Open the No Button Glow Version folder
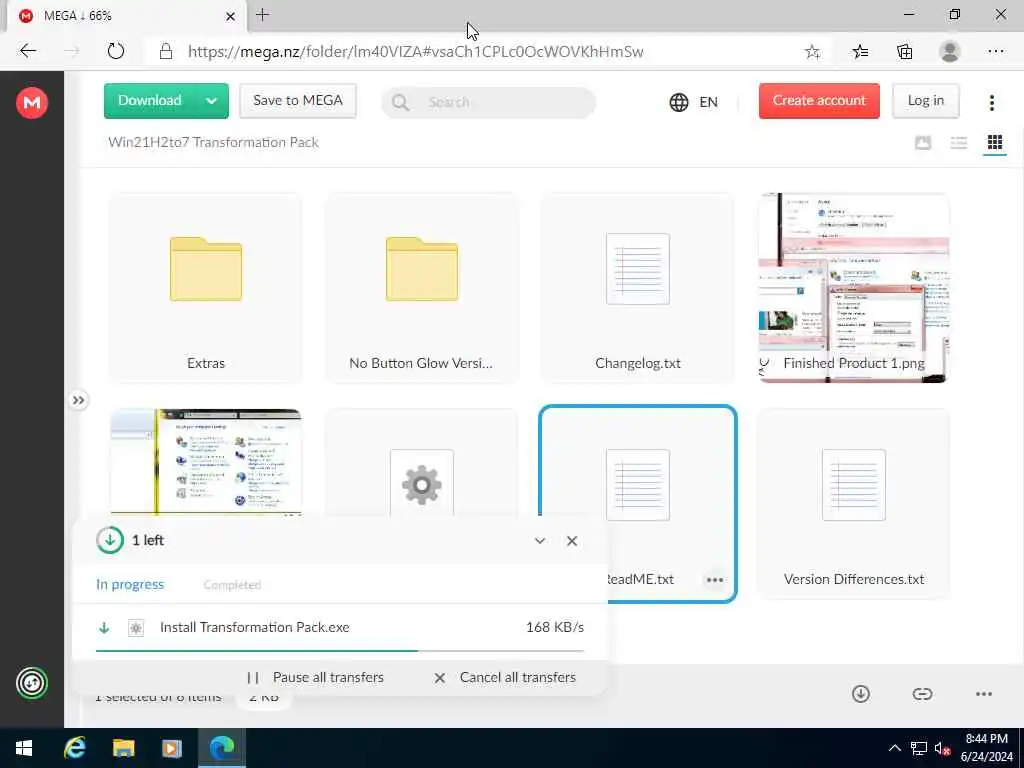This screenshot has height=768, width=1024. 422,287
